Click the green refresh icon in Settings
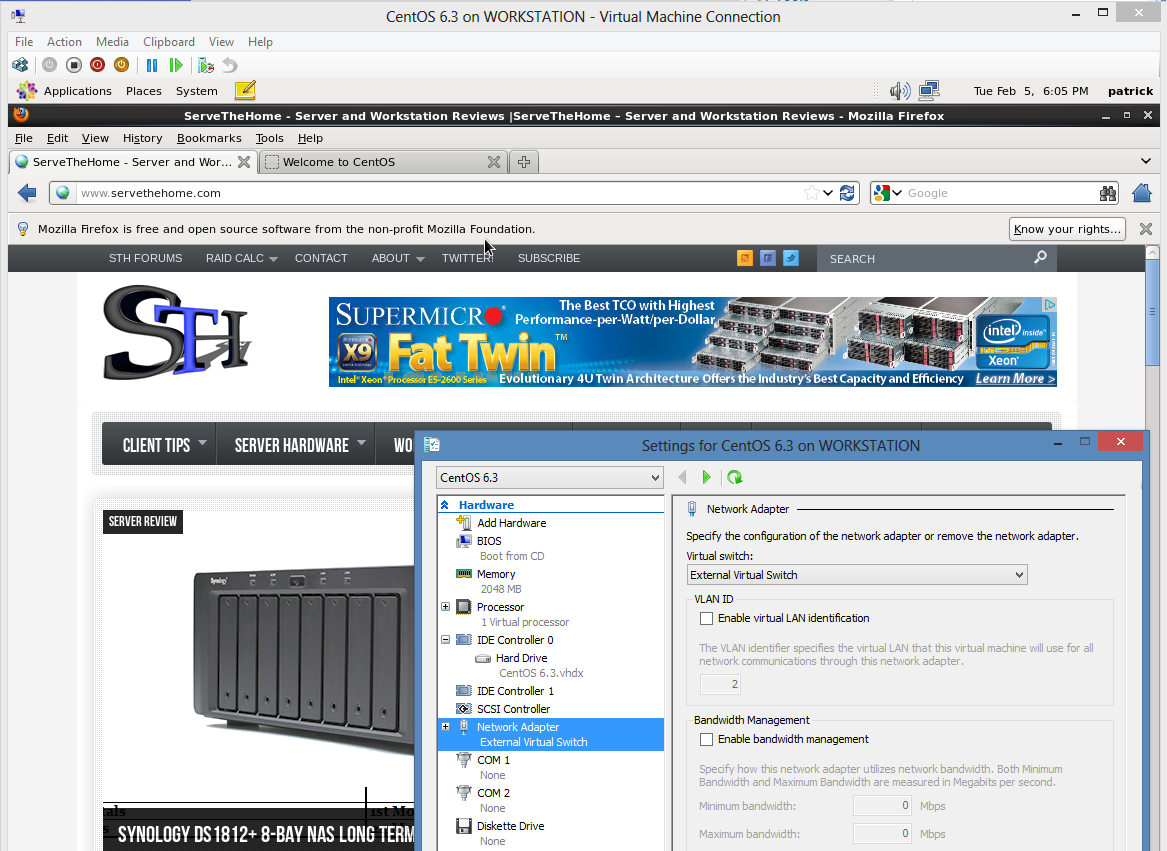The width and height of the screenshot is (1167, 851). [735, 478]
